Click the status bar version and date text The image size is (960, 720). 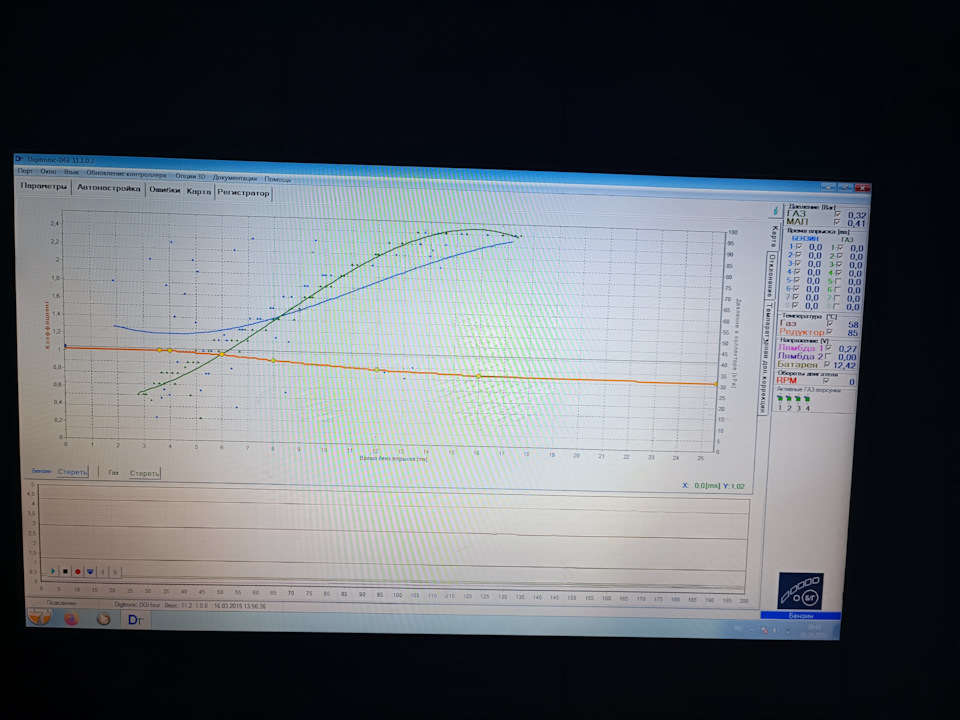(x=190, y=606)
